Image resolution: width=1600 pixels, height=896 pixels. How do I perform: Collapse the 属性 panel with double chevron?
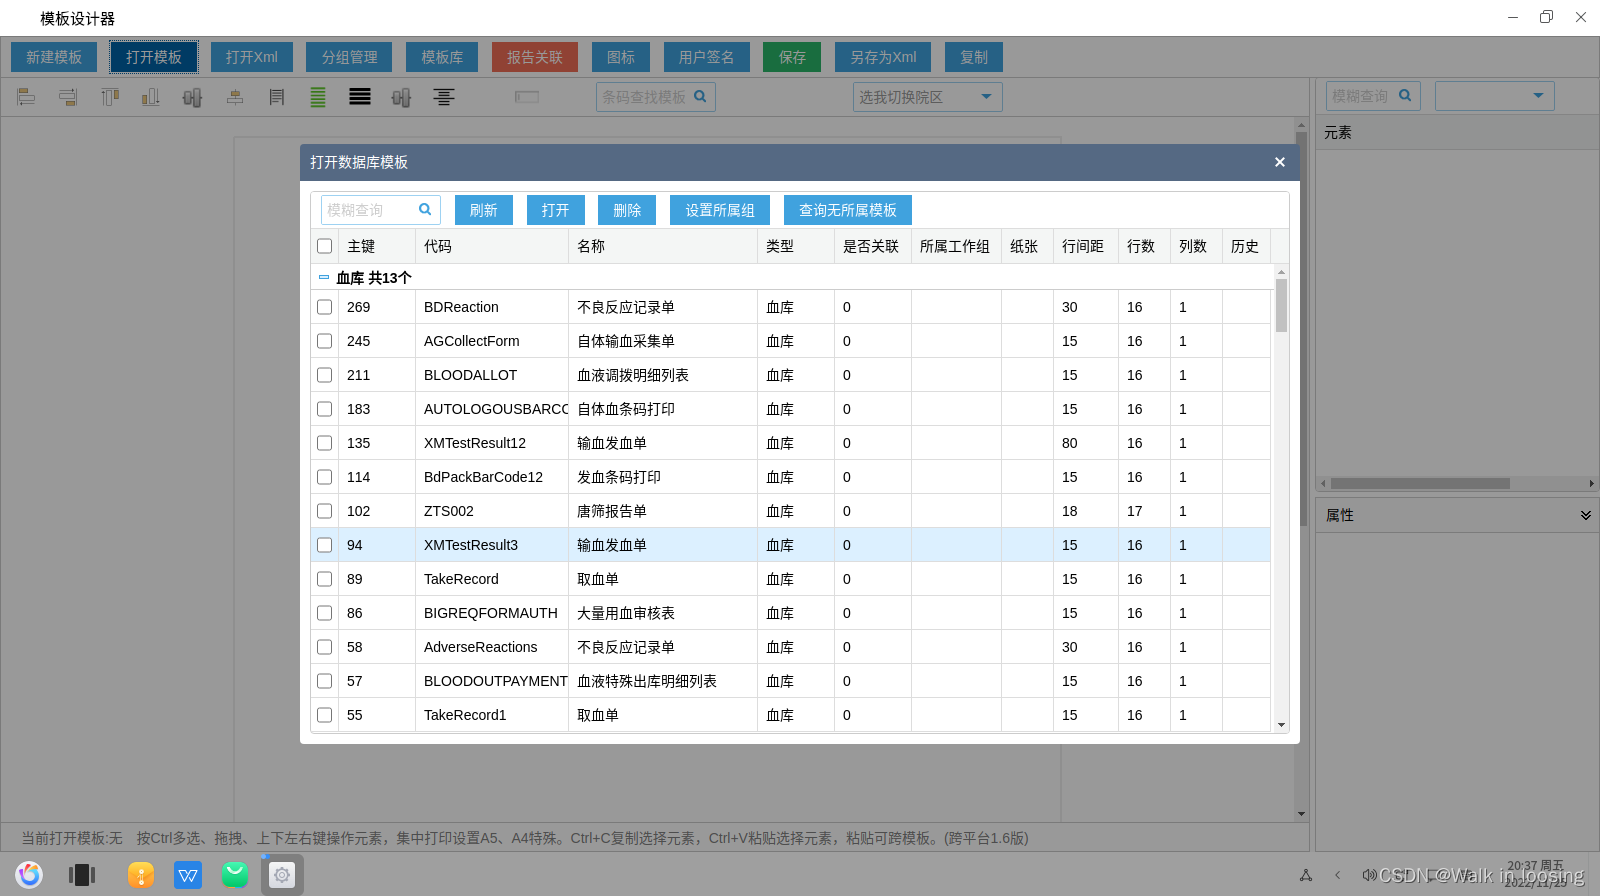coord(1585,515)
